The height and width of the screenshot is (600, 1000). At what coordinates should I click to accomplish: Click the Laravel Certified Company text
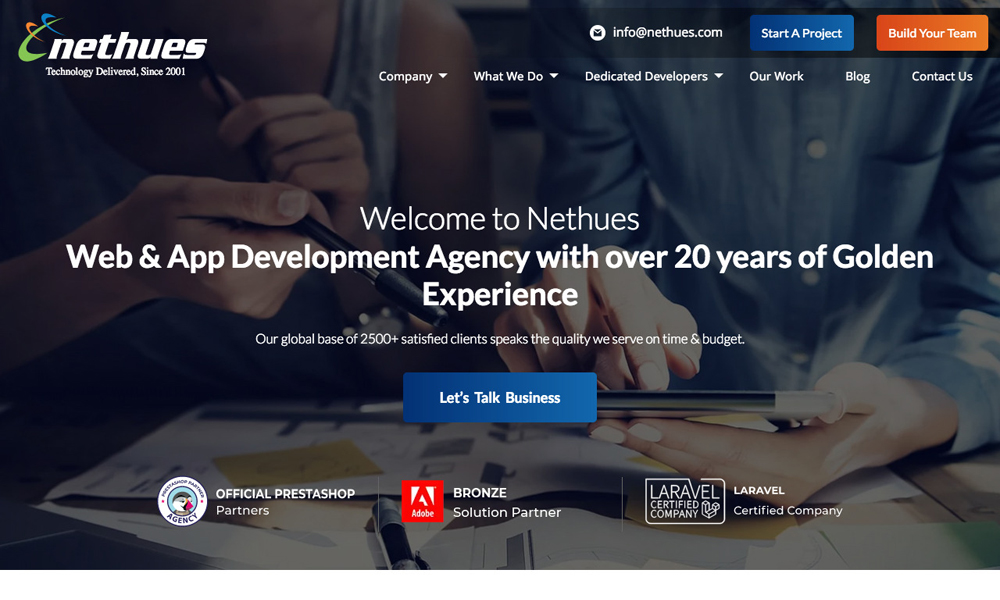pyautogui.click(x=788, y=501)
